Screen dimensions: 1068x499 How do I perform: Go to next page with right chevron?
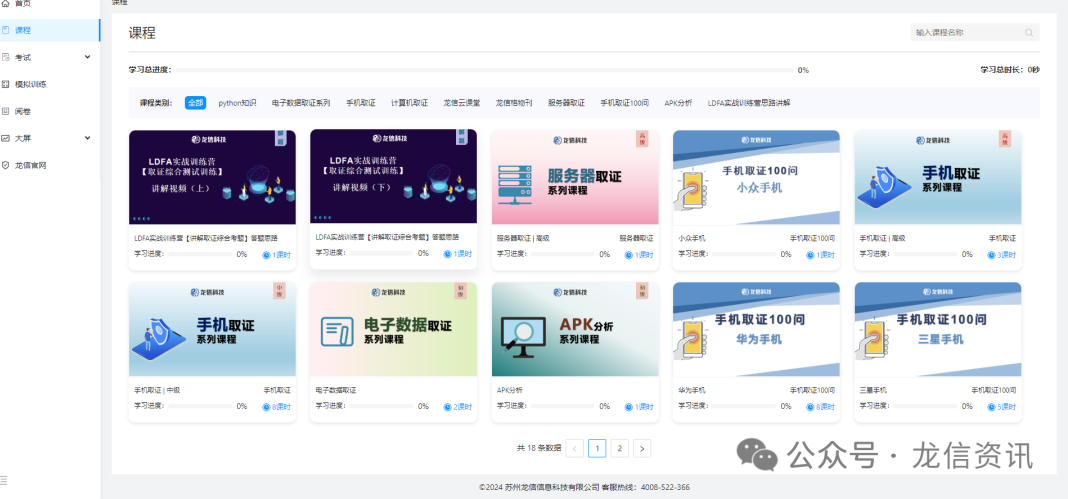point(642,448)
